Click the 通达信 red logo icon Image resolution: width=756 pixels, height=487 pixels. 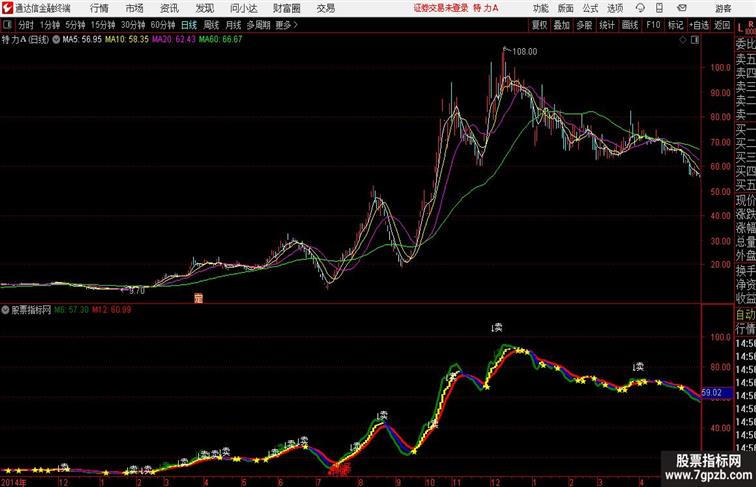click(7, 8)
